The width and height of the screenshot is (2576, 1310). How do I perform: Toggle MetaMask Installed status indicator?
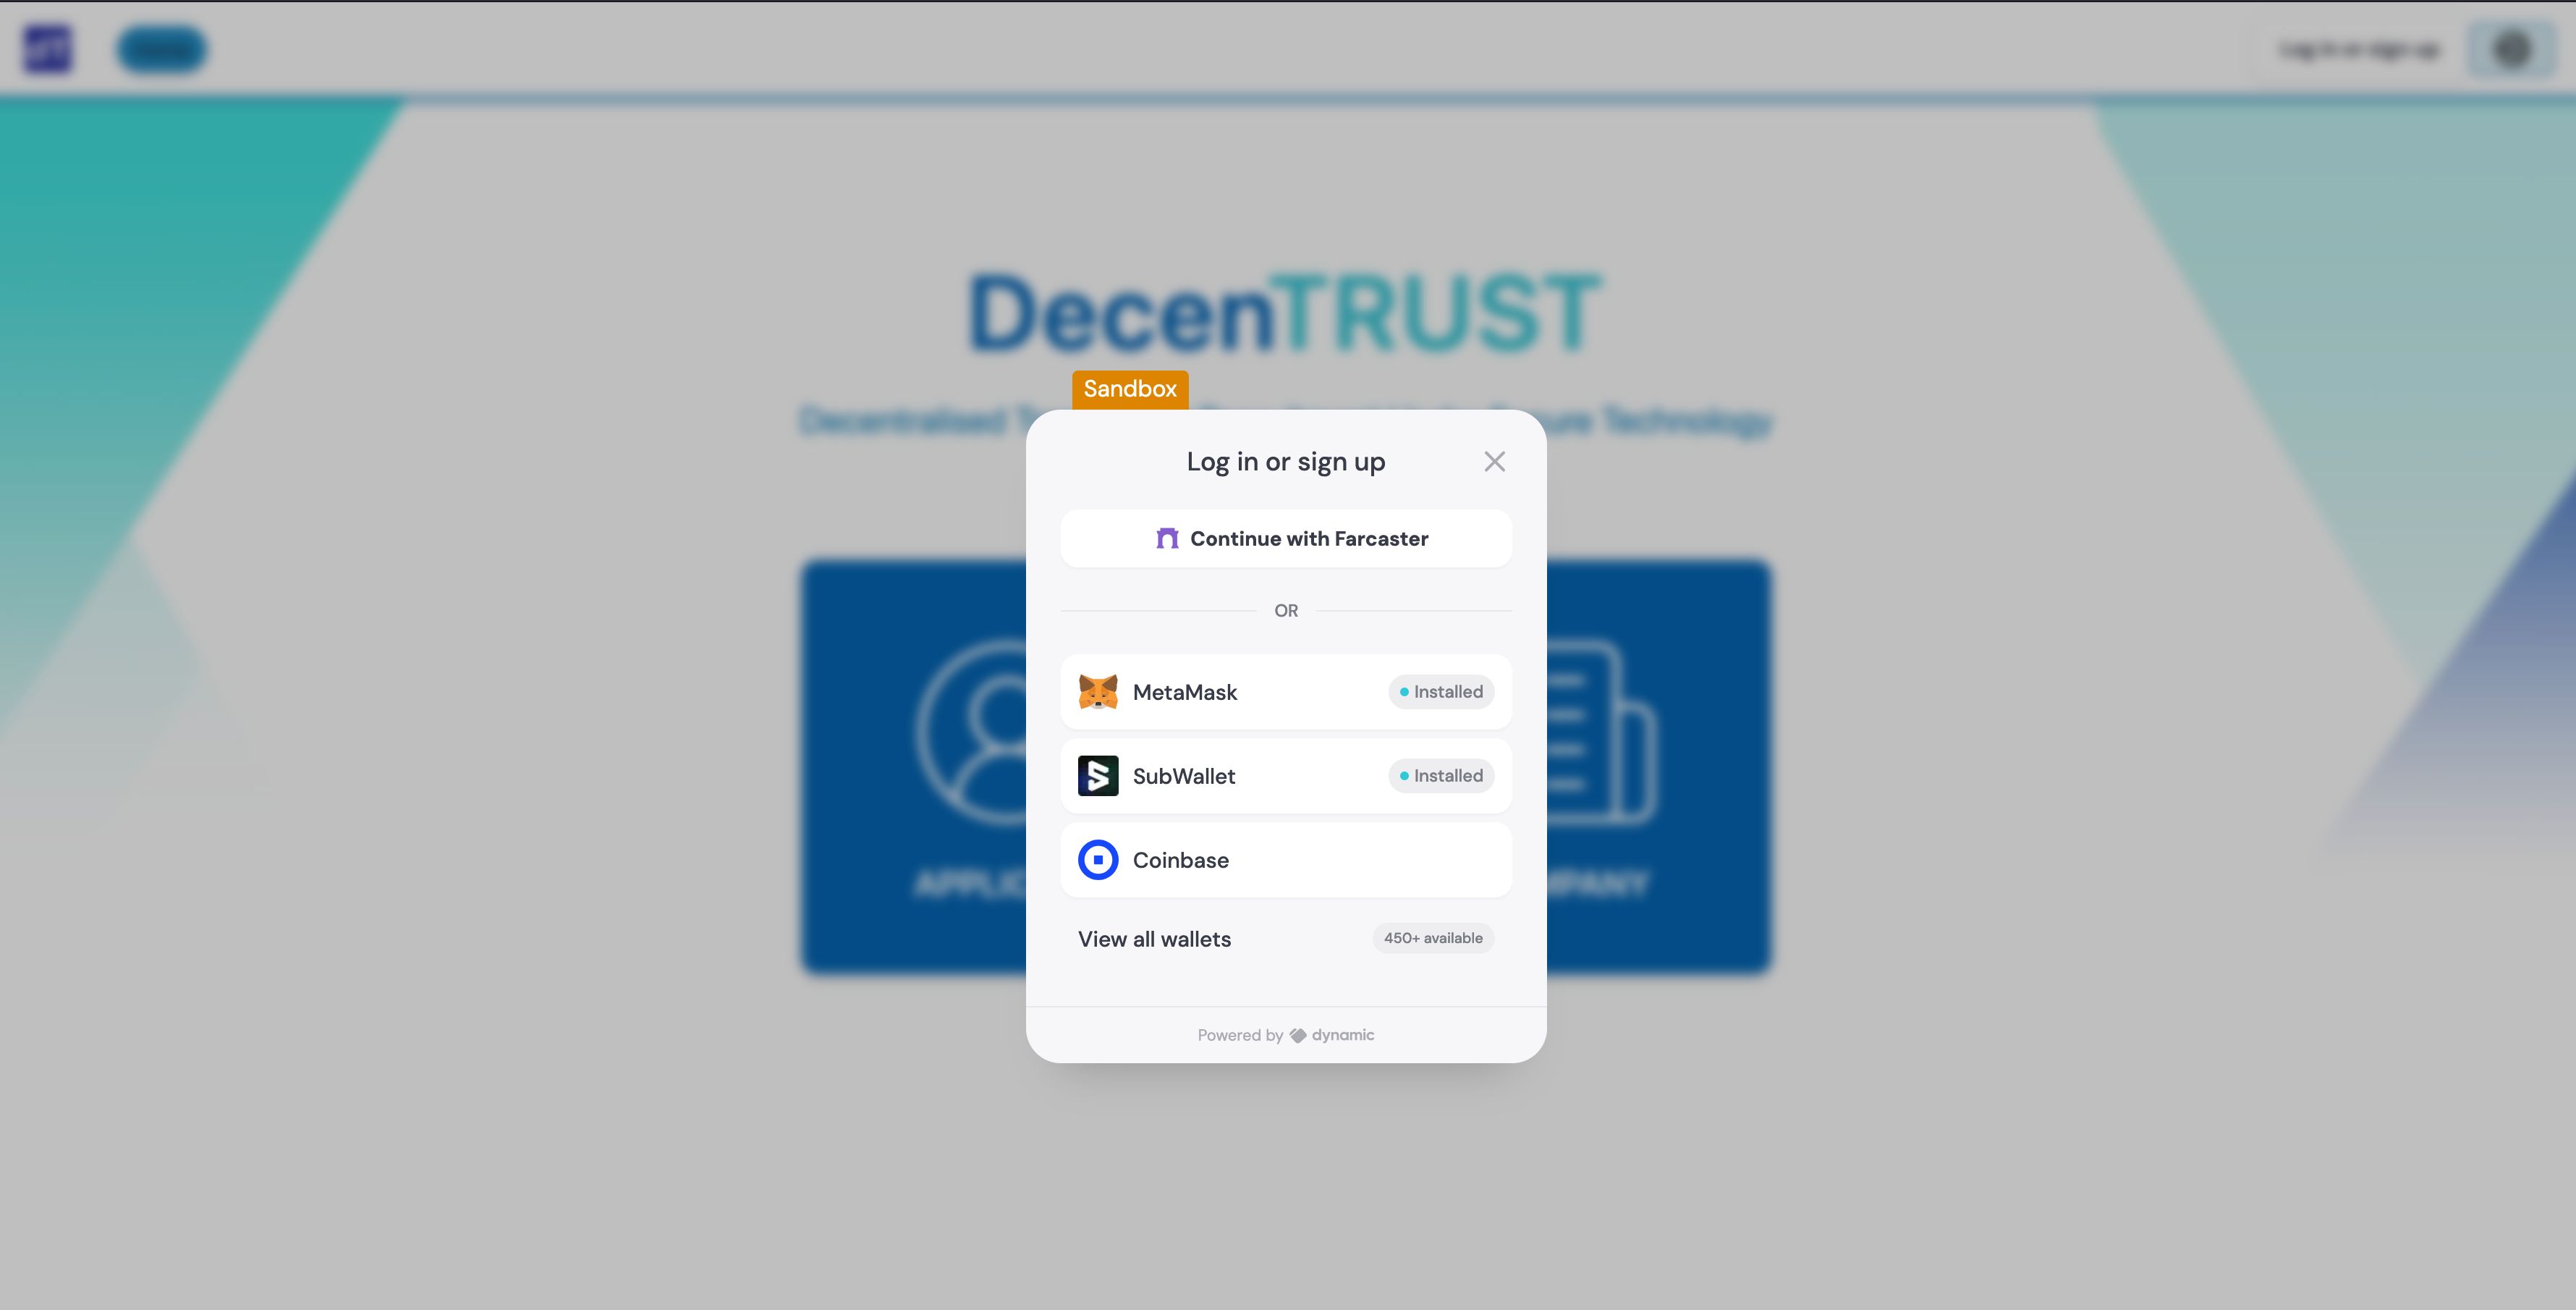(x=1440, y=690)
